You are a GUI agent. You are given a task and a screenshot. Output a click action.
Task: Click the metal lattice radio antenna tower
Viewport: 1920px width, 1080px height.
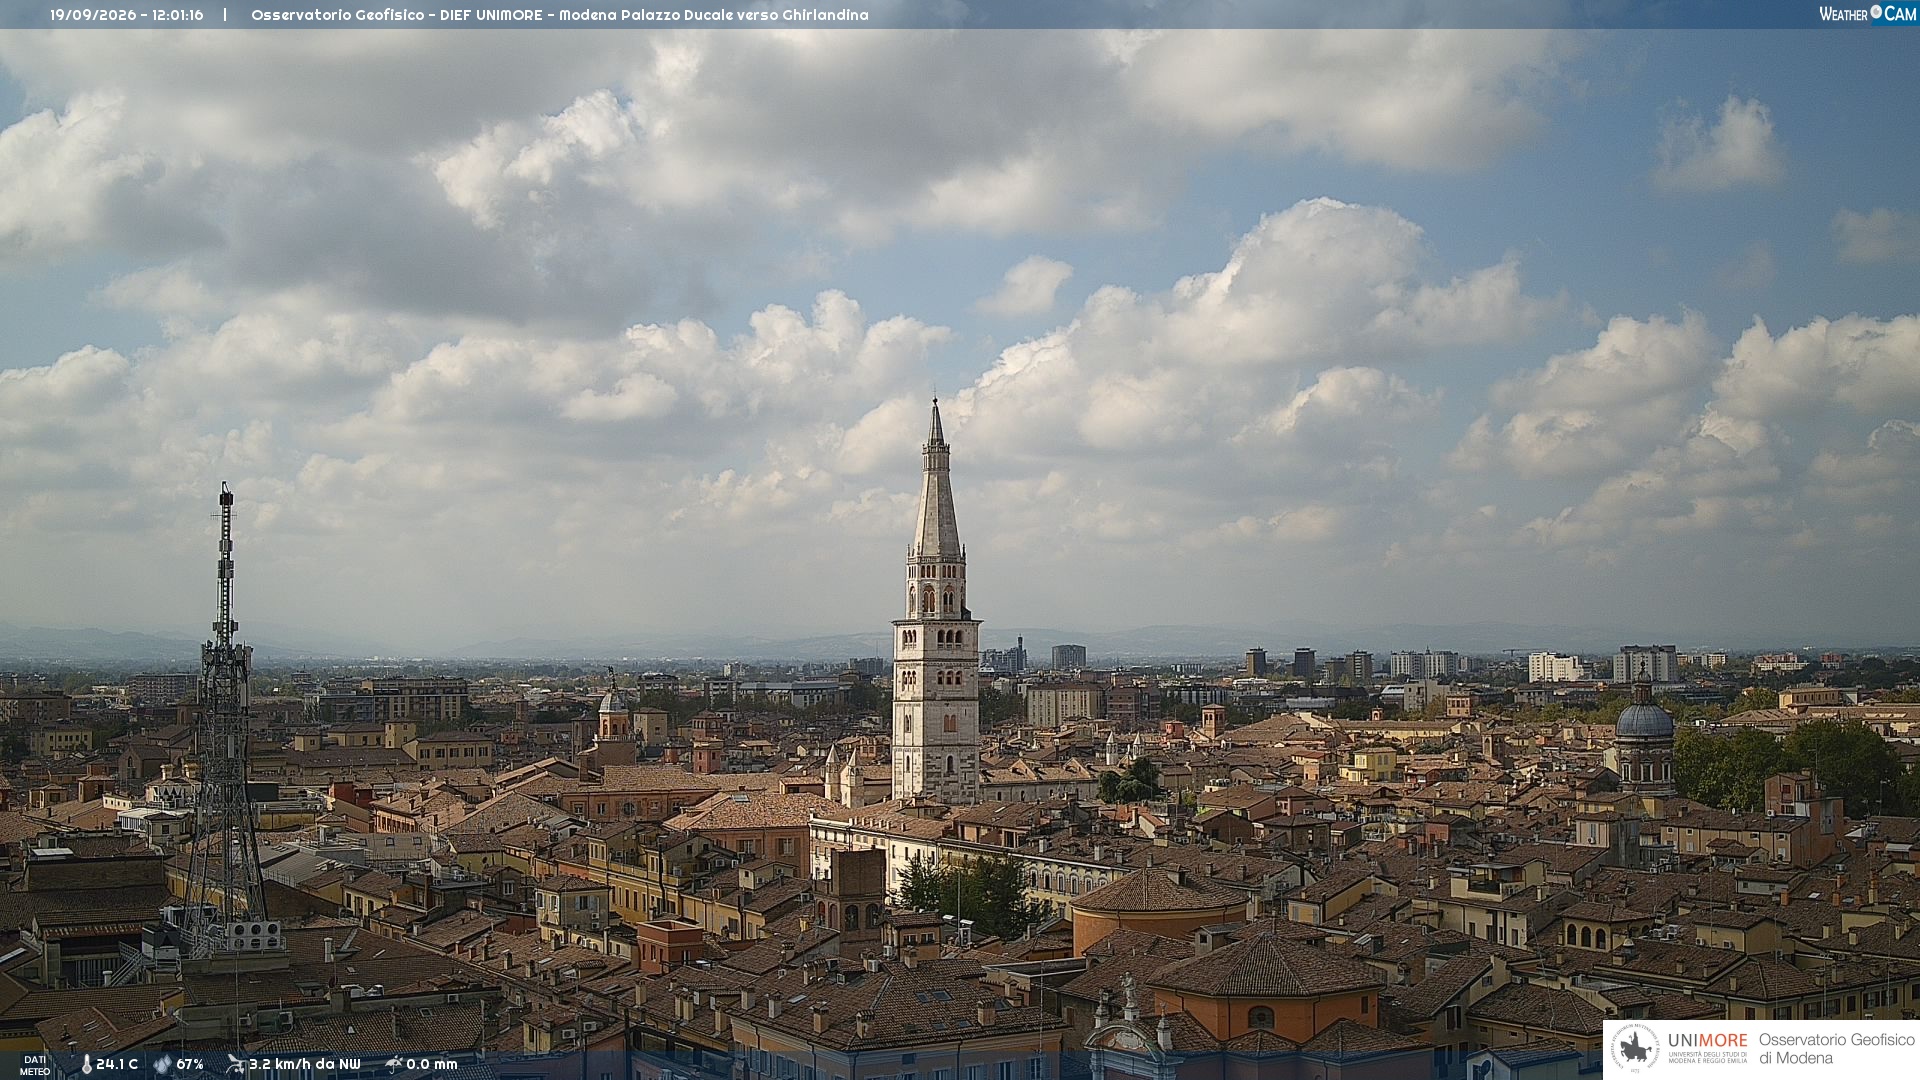pyautogui.click(x=224, y=715)
